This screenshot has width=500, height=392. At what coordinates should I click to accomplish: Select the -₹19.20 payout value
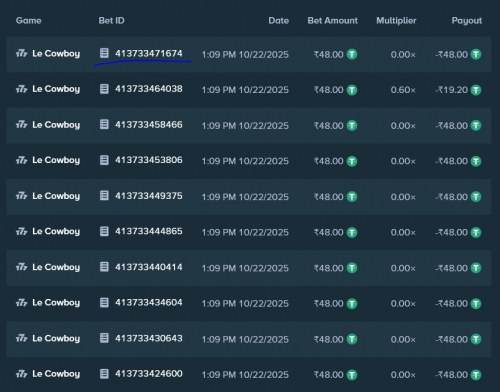(x=452, y=90)
